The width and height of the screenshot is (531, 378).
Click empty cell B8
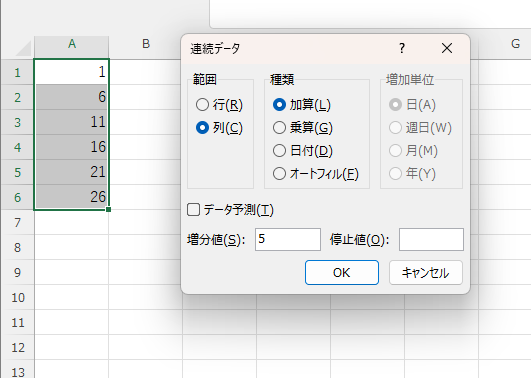point(146,248)
